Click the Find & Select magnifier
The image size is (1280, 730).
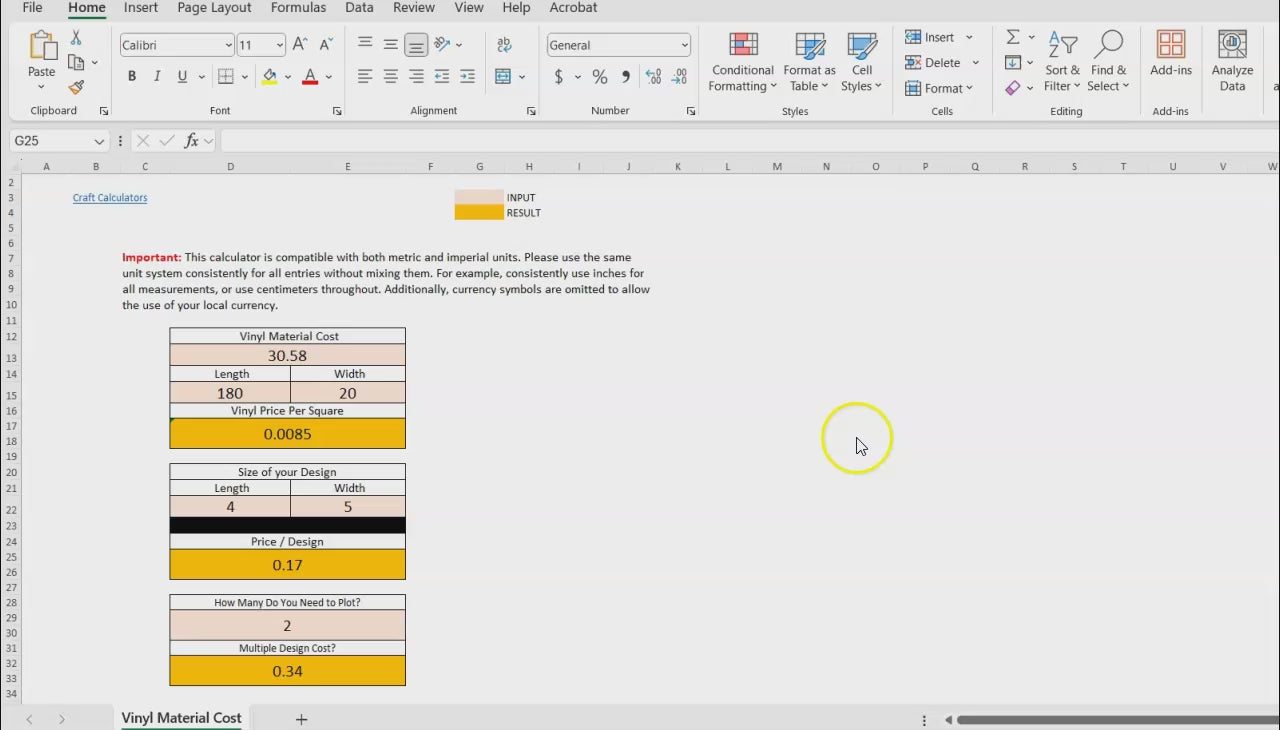coord(1108,62)
